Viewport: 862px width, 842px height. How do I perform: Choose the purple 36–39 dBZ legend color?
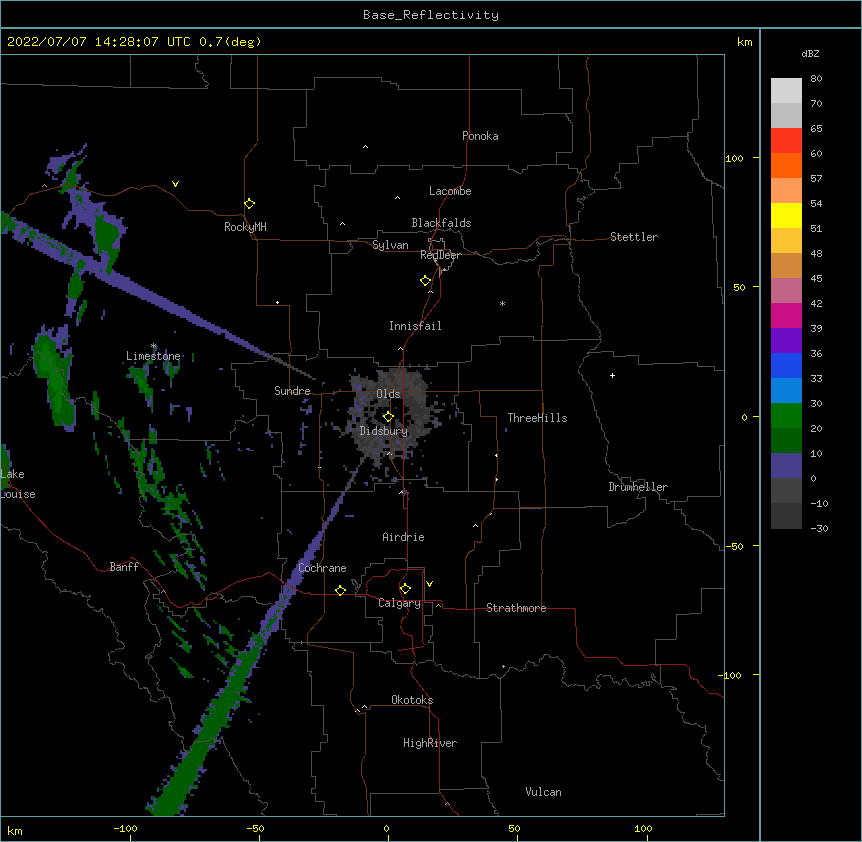(786, 340)
